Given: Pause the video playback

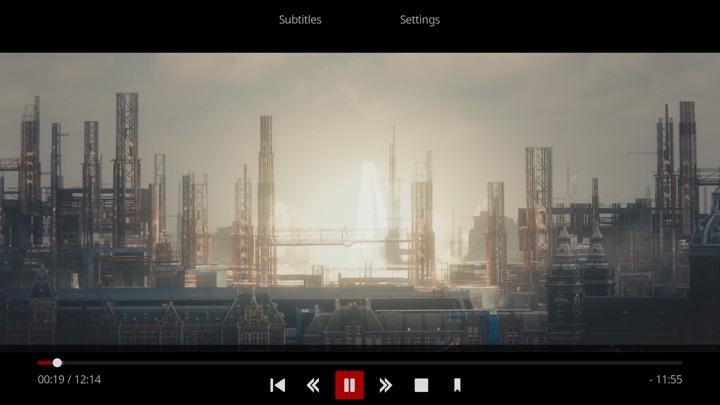Looking at the screenshot, I should click(349, 385).
